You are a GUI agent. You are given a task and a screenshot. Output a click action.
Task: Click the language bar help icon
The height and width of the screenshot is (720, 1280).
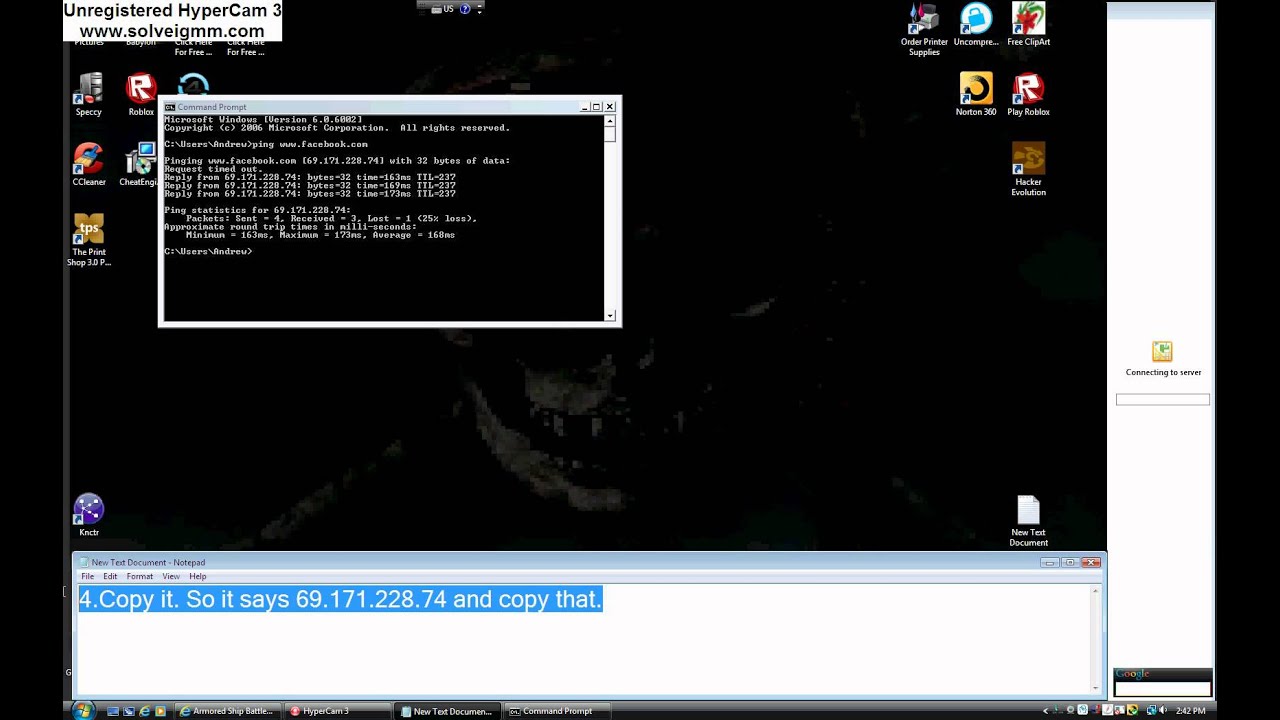click(465, 9)
